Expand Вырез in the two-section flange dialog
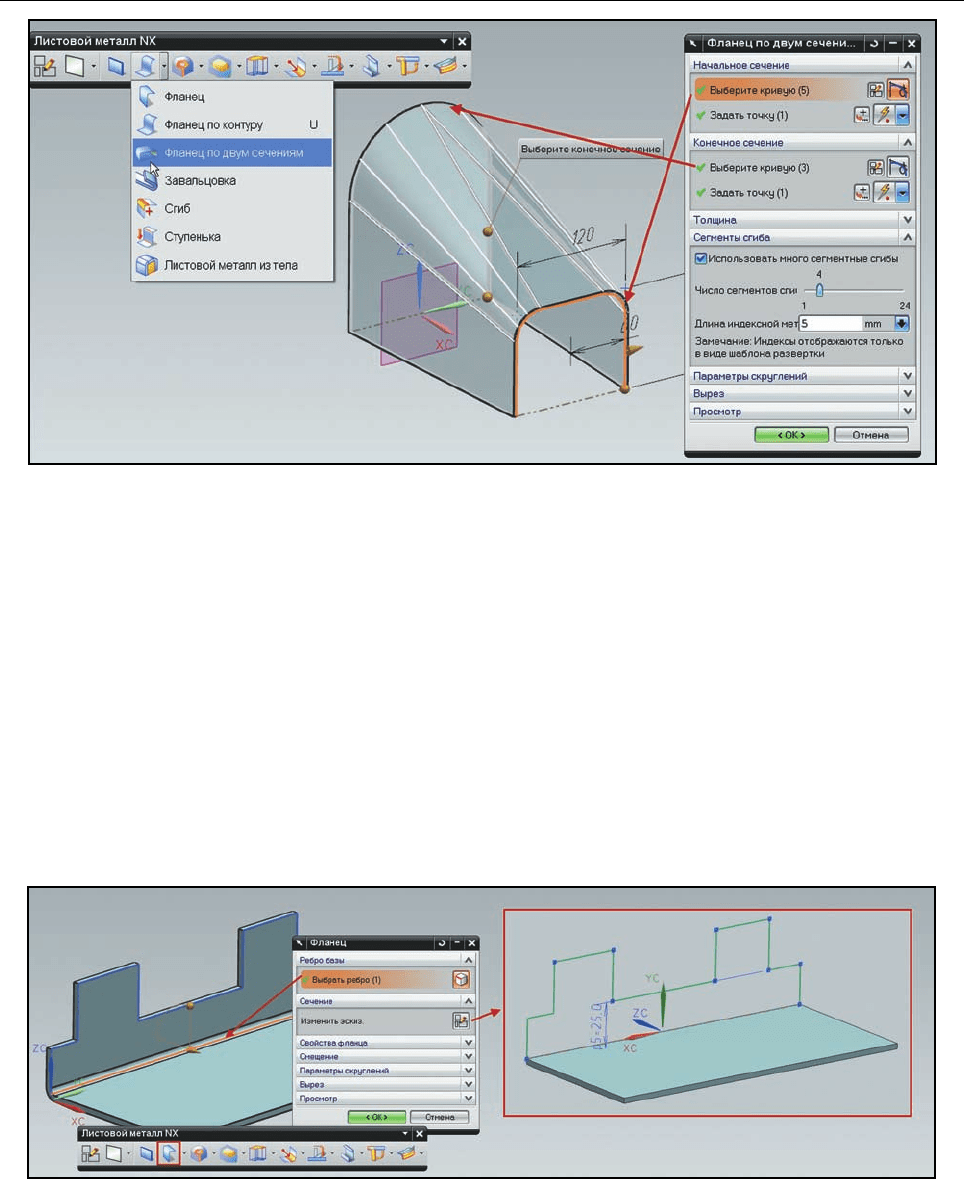Viewport: 964px width, 1179px height. pyautogui.click(x=908, y=393)
